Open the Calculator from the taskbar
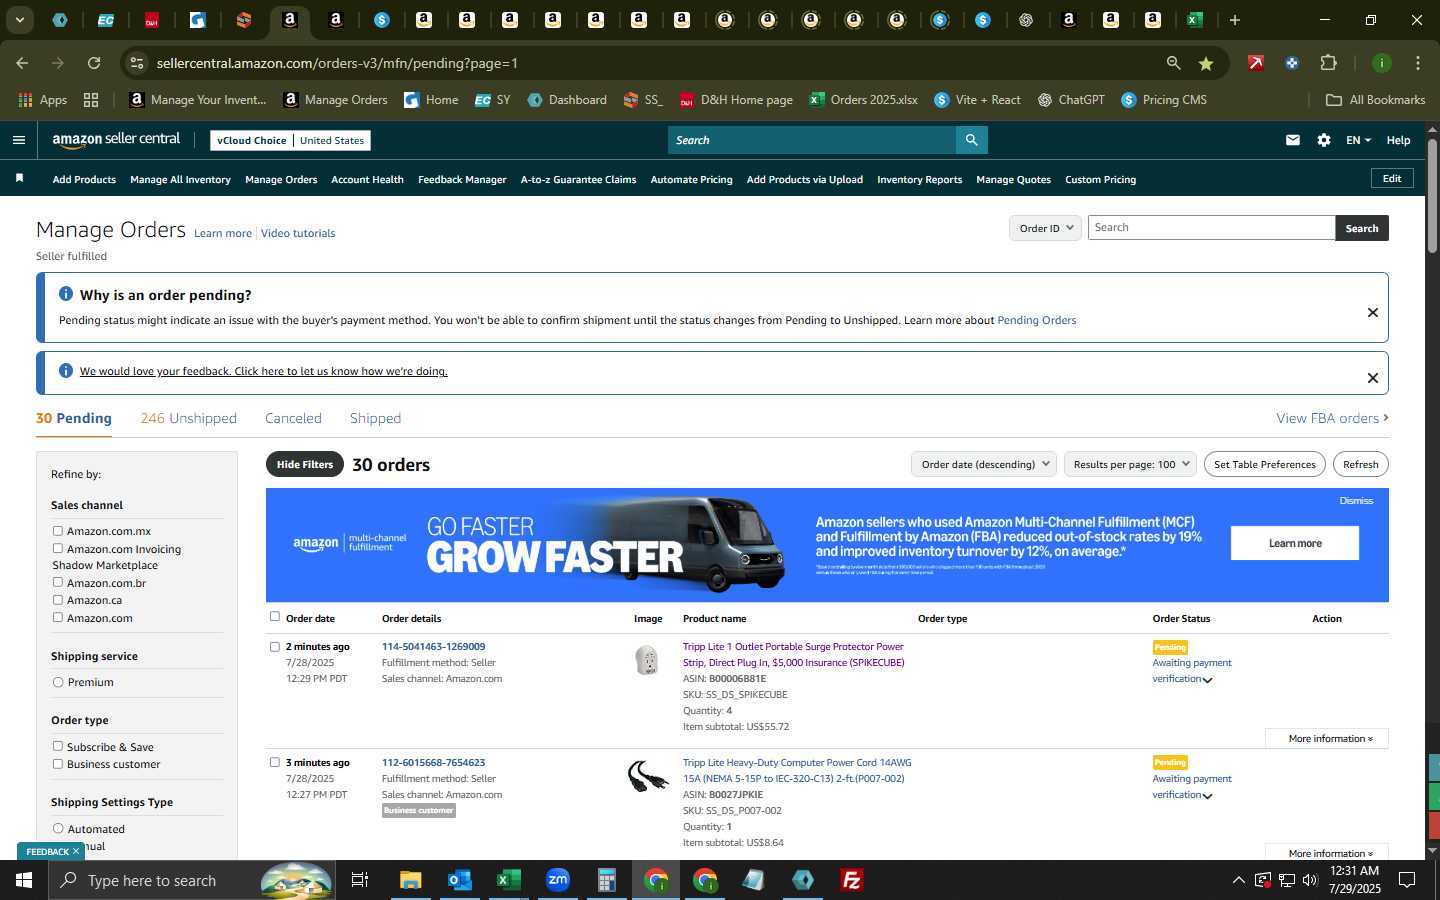The height and width of the screenshot is (900, 1440). (x=606, y=880)
